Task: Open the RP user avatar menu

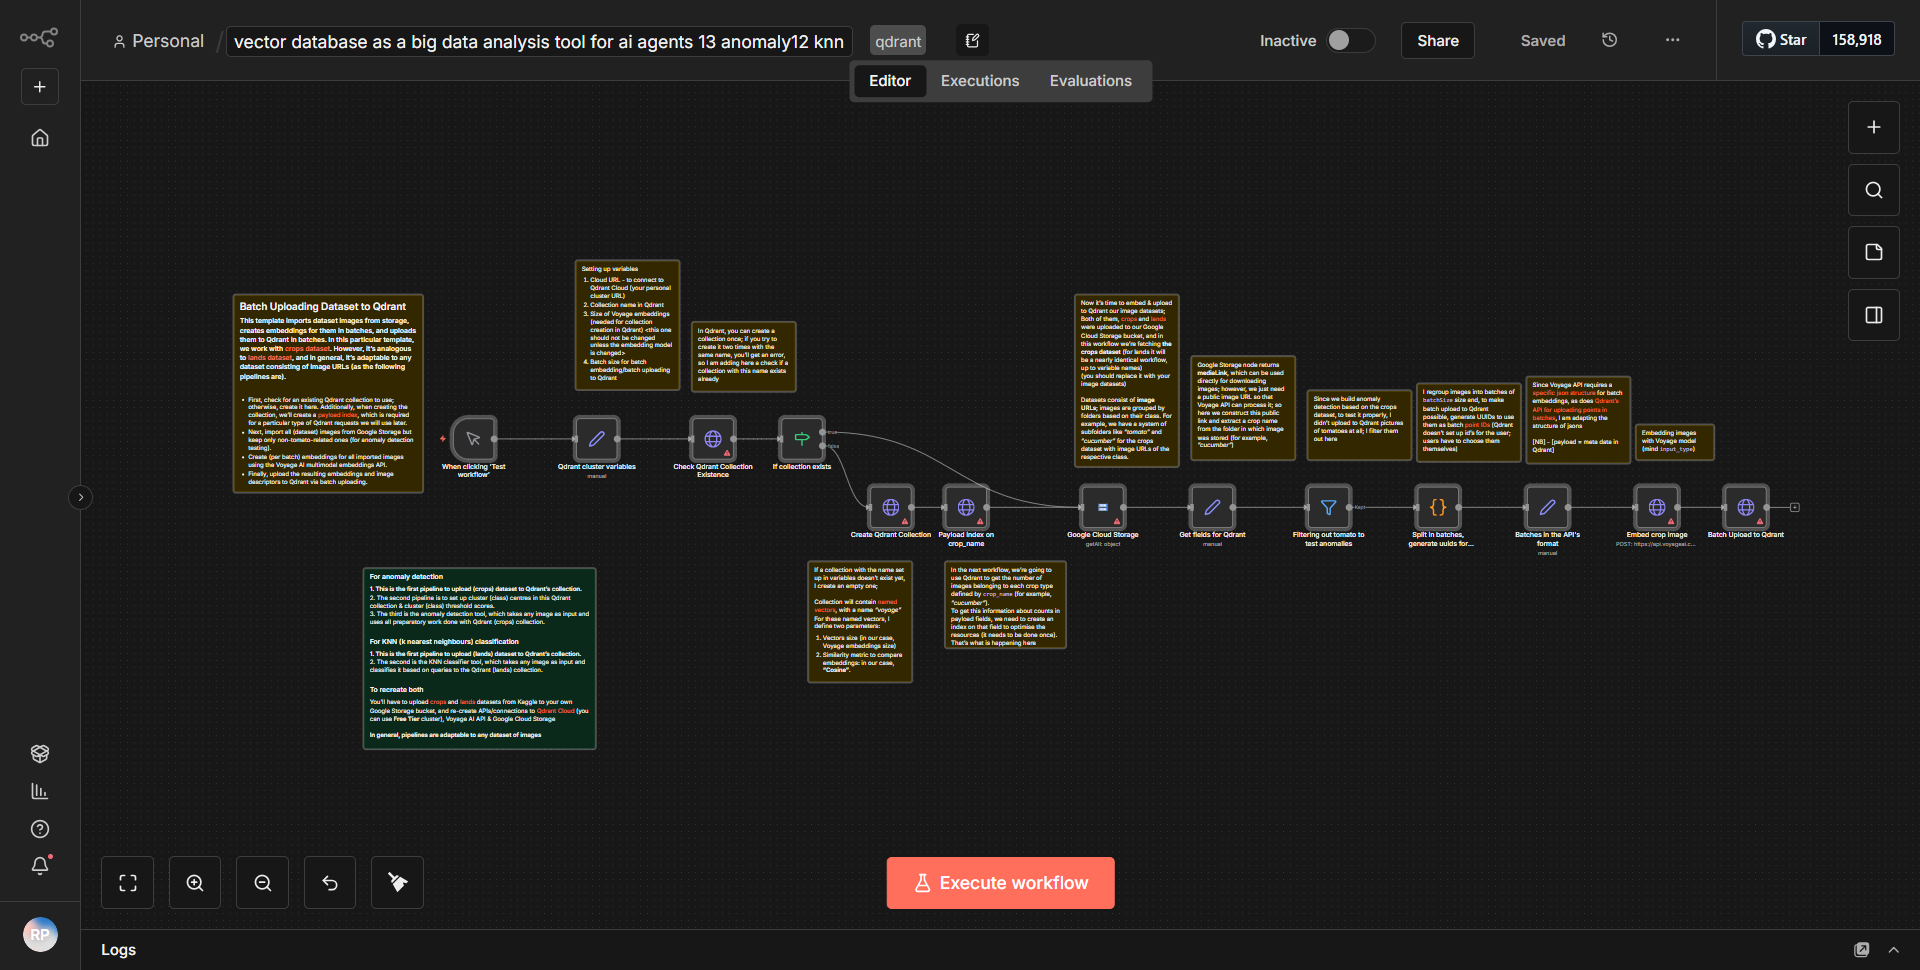Action: pyautogui.click(x=40, y=934)
